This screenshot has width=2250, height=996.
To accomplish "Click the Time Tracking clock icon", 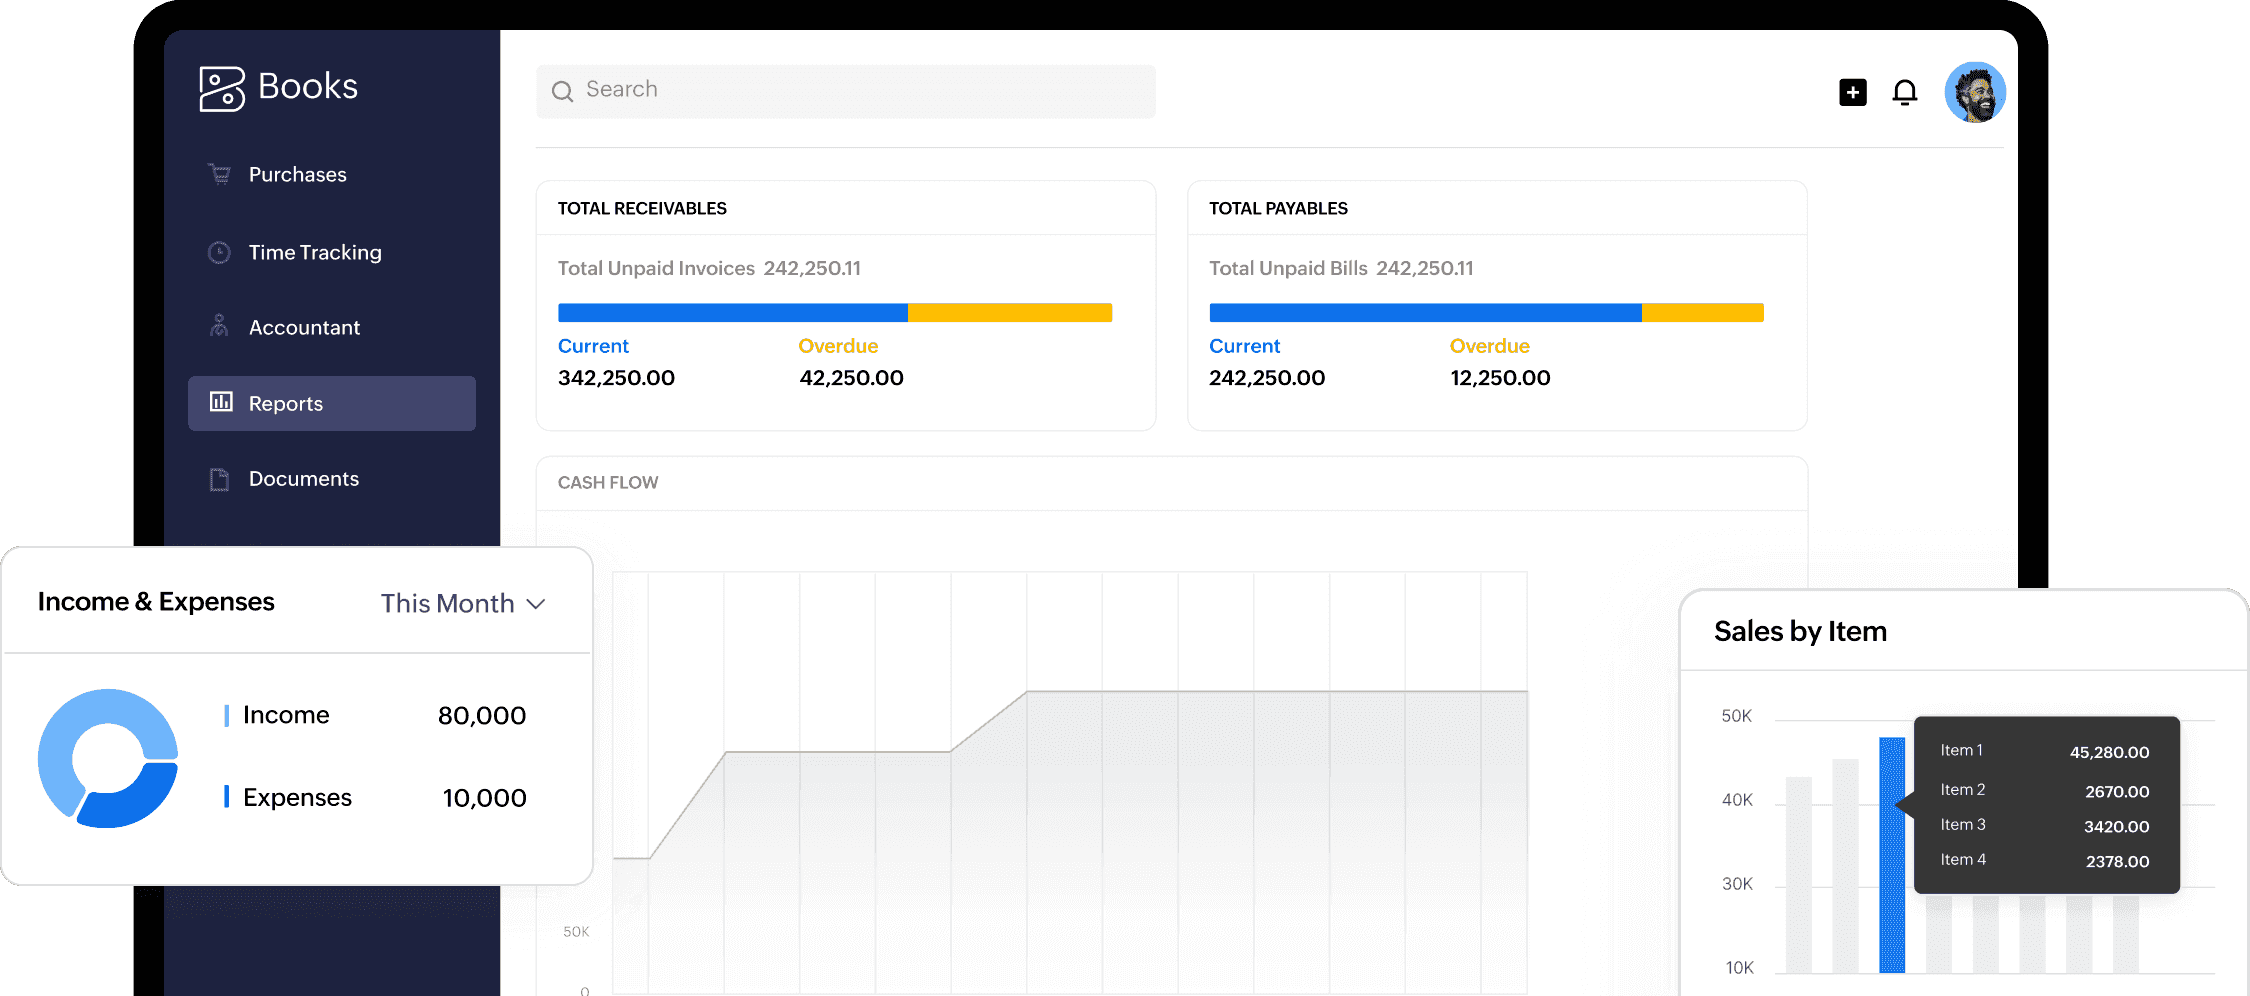I will coord(219,252).
